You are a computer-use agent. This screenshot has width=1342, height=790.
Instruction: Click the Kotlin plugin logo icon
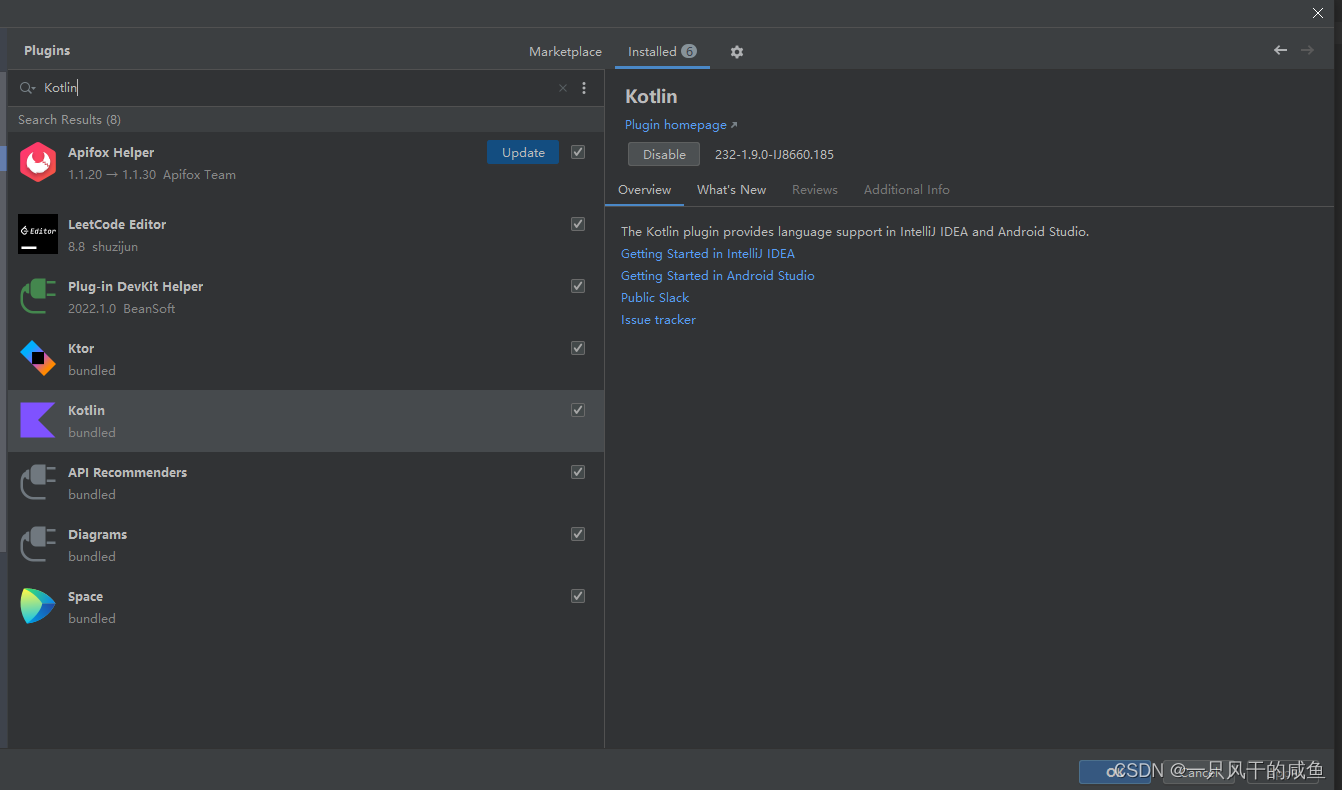(x=38, y=420)
